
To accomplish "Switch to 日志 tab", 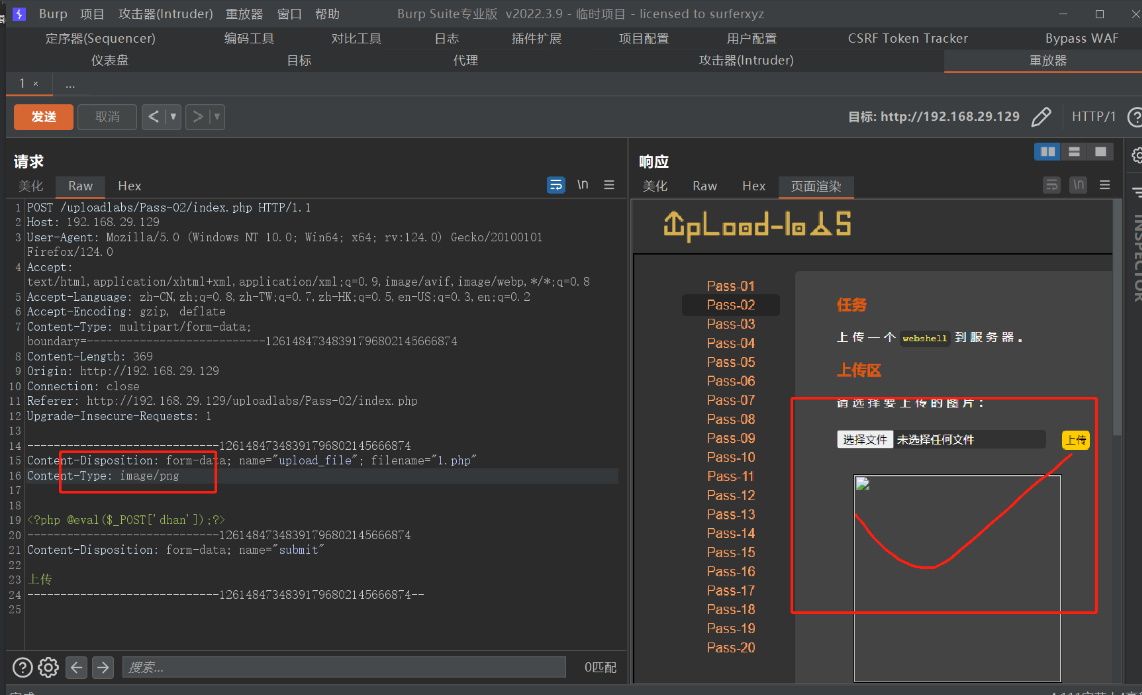I will click(446, 39).
